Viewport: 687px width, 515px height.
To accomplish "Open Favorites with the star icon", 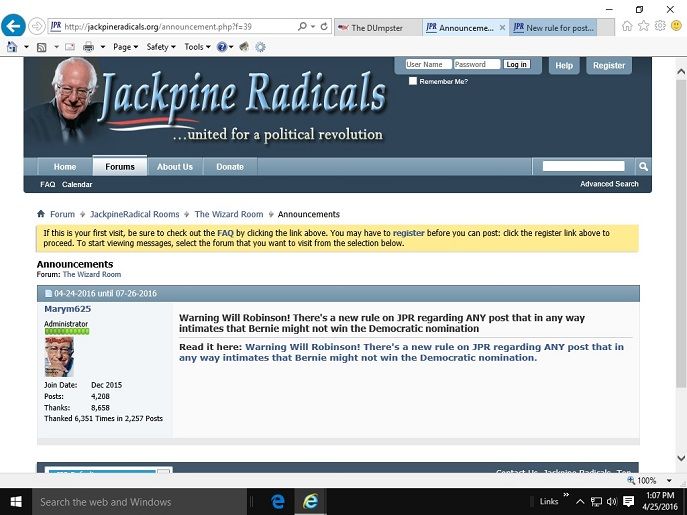I will (x=643, y=26).
